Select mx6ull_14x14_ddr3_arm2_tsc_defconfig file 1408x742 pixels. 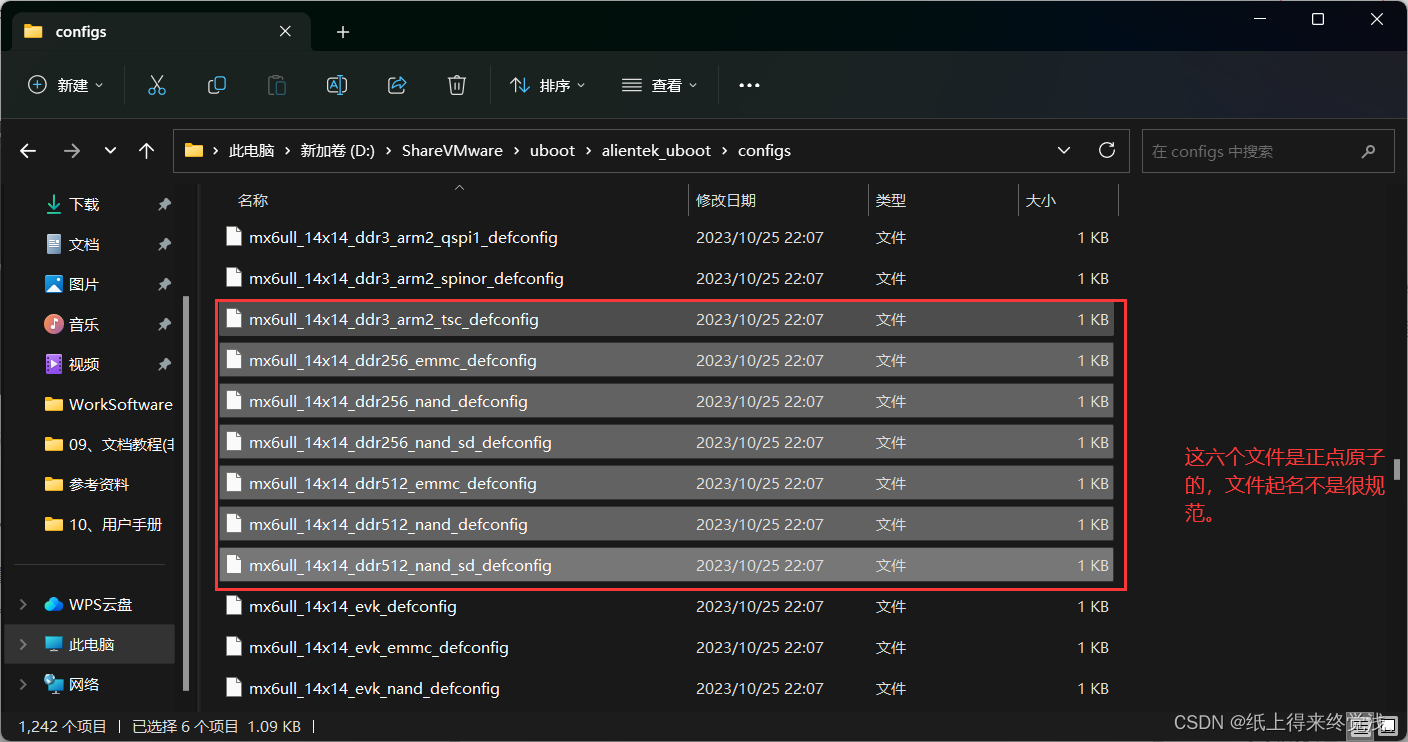point(666,319)
